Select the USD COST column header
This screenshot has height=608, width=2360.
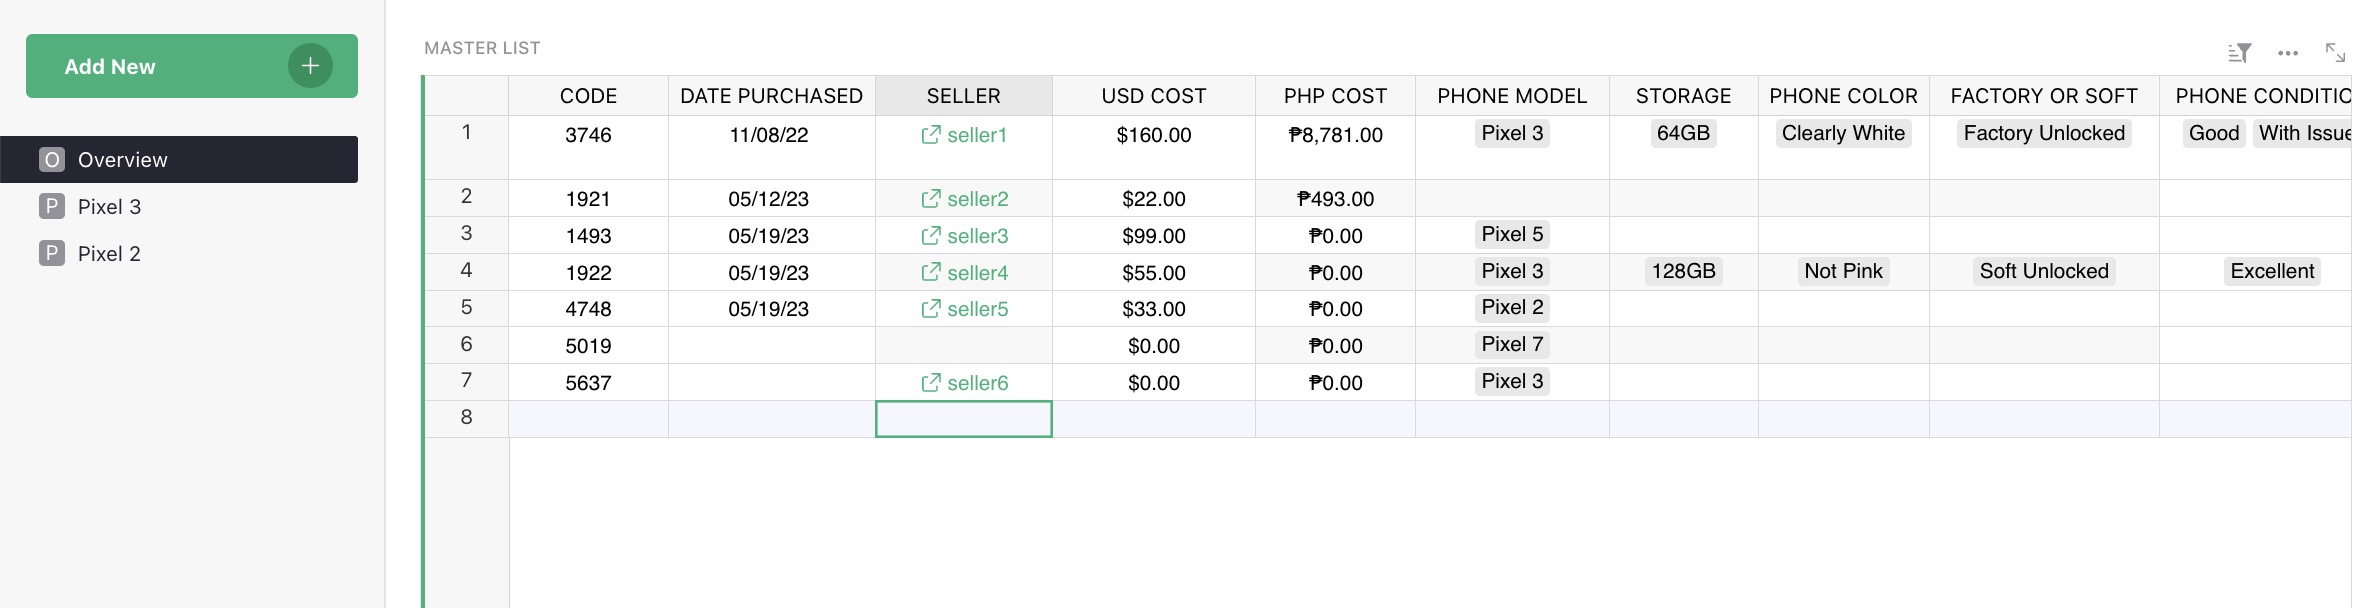1154,96
